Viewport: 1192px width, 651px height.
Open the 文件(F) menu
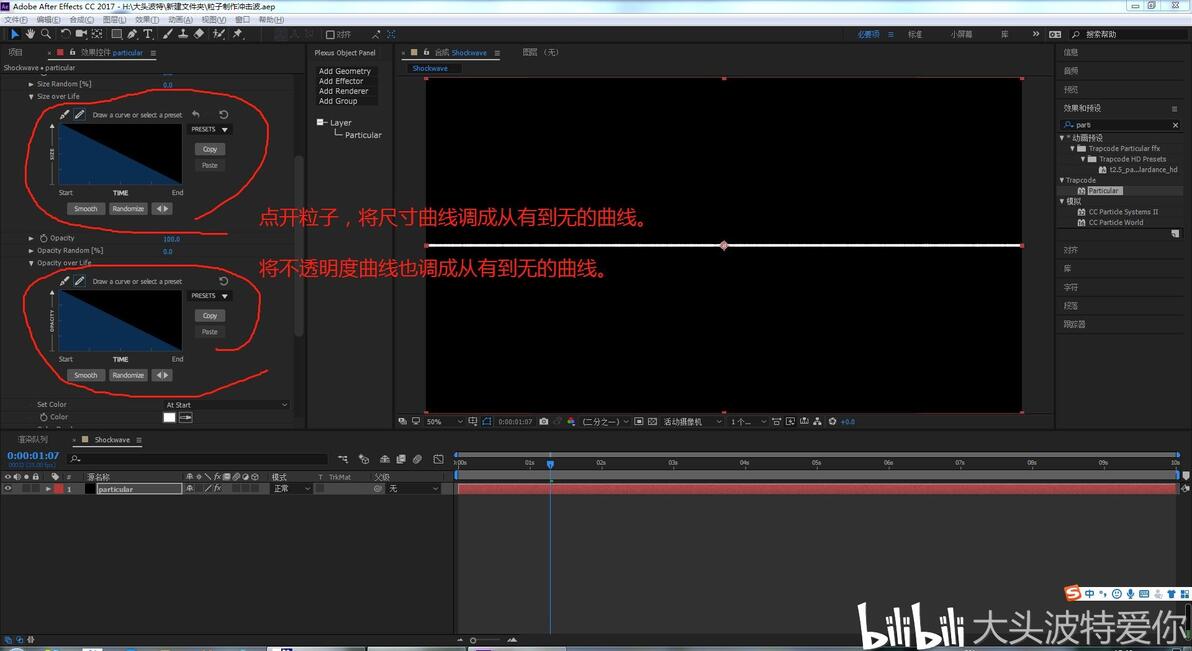[x=16, y=20]
